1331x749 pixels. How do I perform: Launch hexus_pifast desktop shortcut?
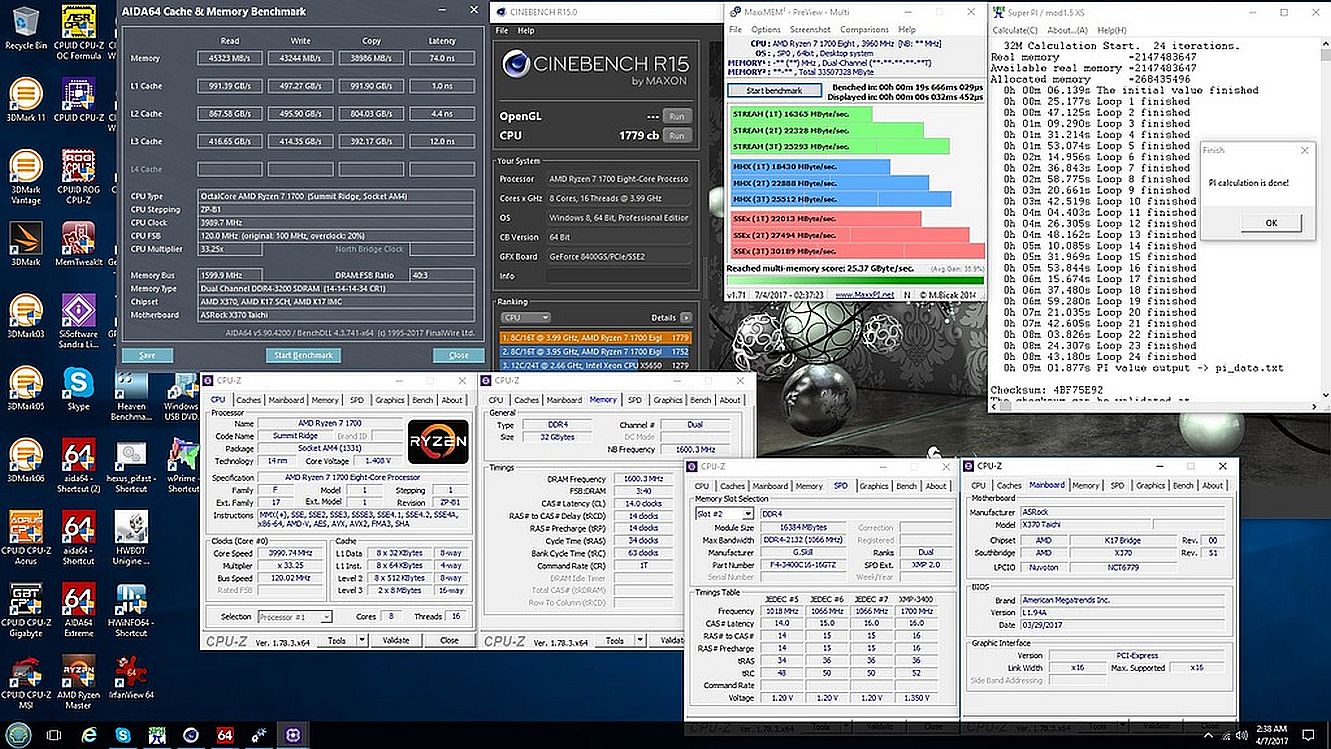click(x=131, y=466)
